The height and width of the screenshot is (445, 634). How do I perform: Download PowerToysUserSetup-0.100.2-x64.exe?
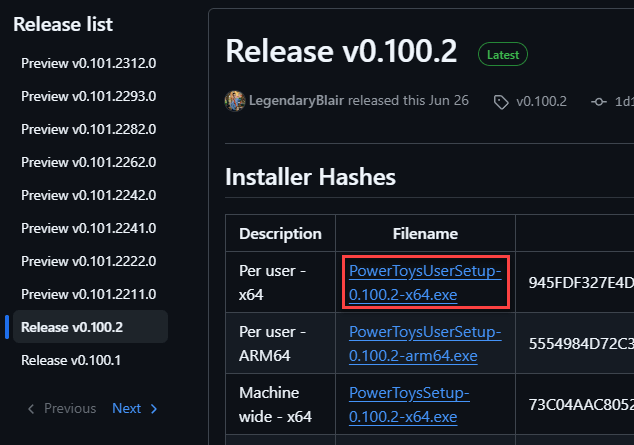tap(425, 283)
